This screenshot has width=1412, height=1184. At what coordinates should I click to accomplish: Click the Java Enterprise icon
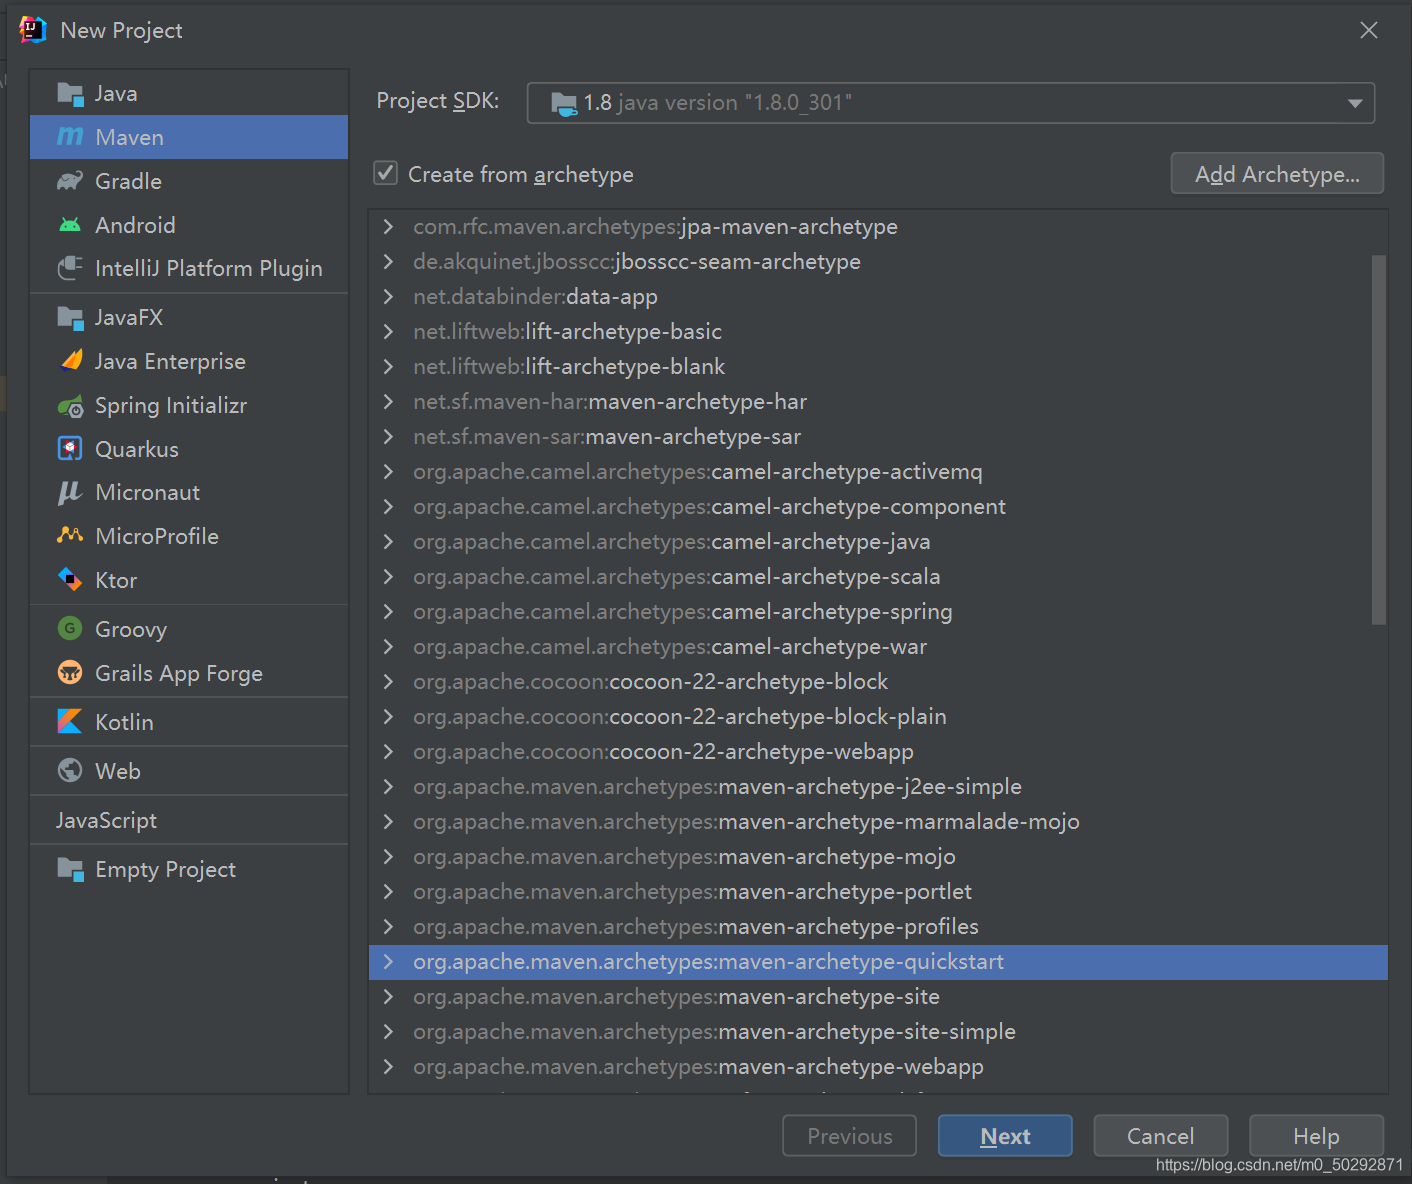(x=70, y=361)
